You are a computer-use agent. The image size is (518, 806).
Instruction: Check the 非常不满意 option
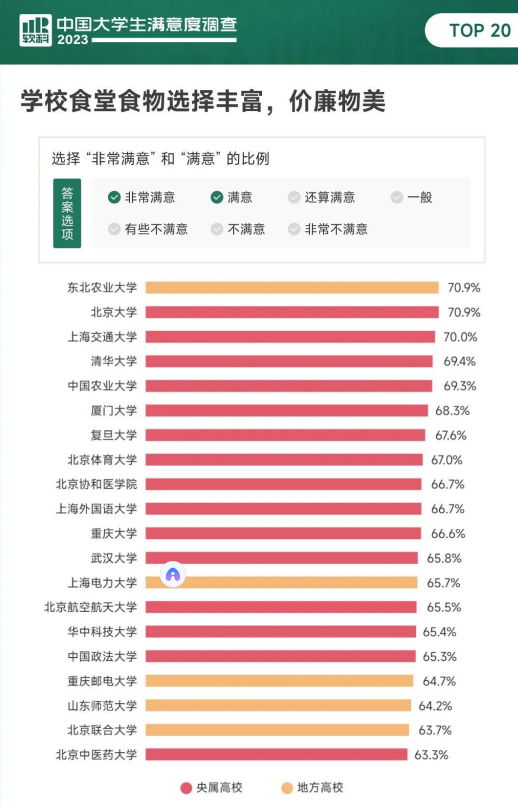click(x=294, y=229)
